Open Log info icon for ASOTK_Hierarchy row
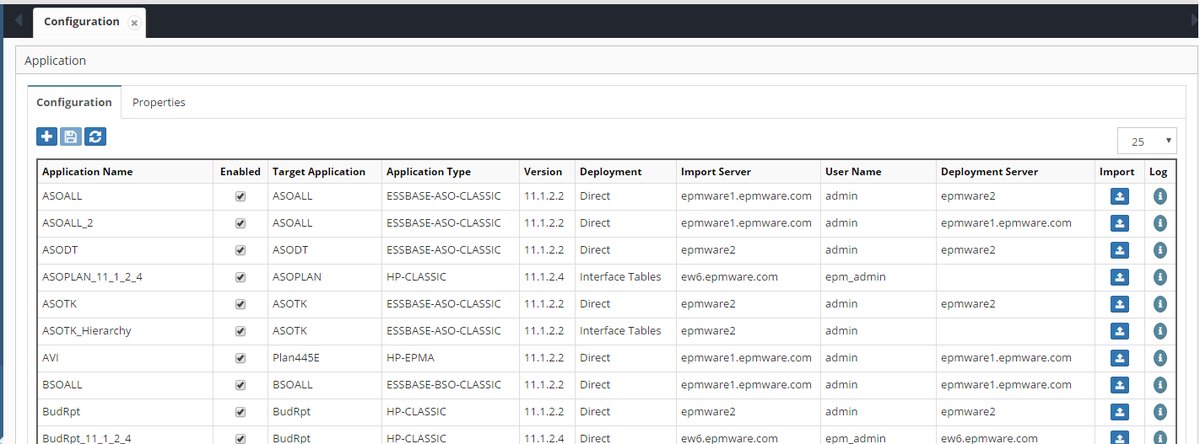 click(x=1160, y=332)
